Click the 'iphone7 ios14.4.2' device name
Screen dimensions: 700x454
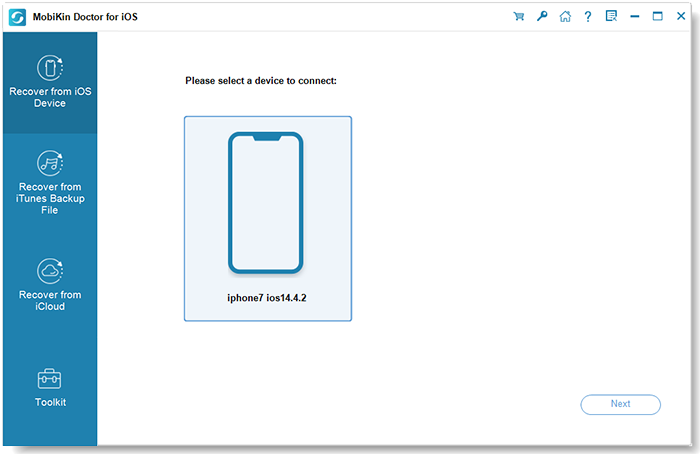267,298
